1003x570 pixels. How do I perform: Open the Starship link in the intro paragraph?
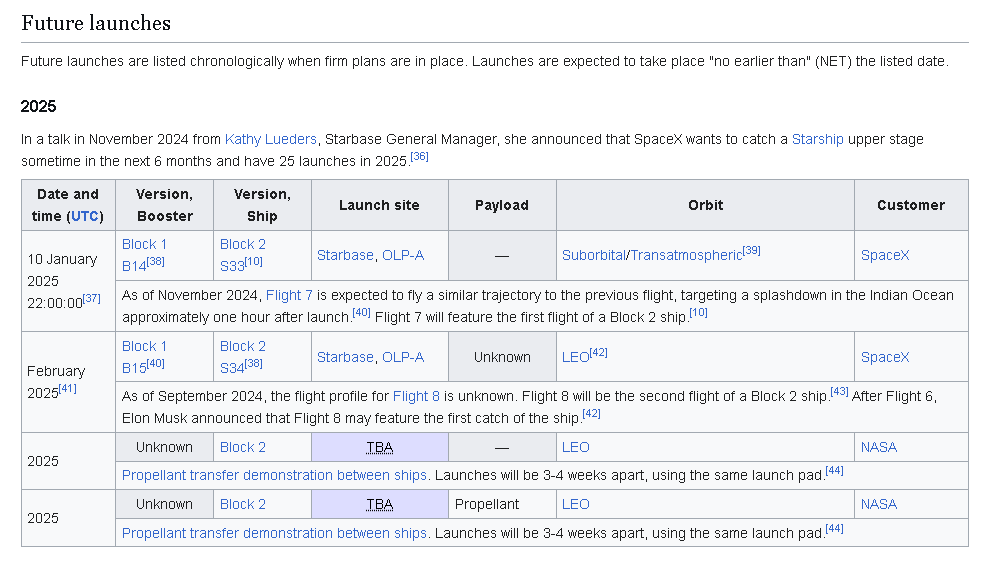tap(817, 139)
